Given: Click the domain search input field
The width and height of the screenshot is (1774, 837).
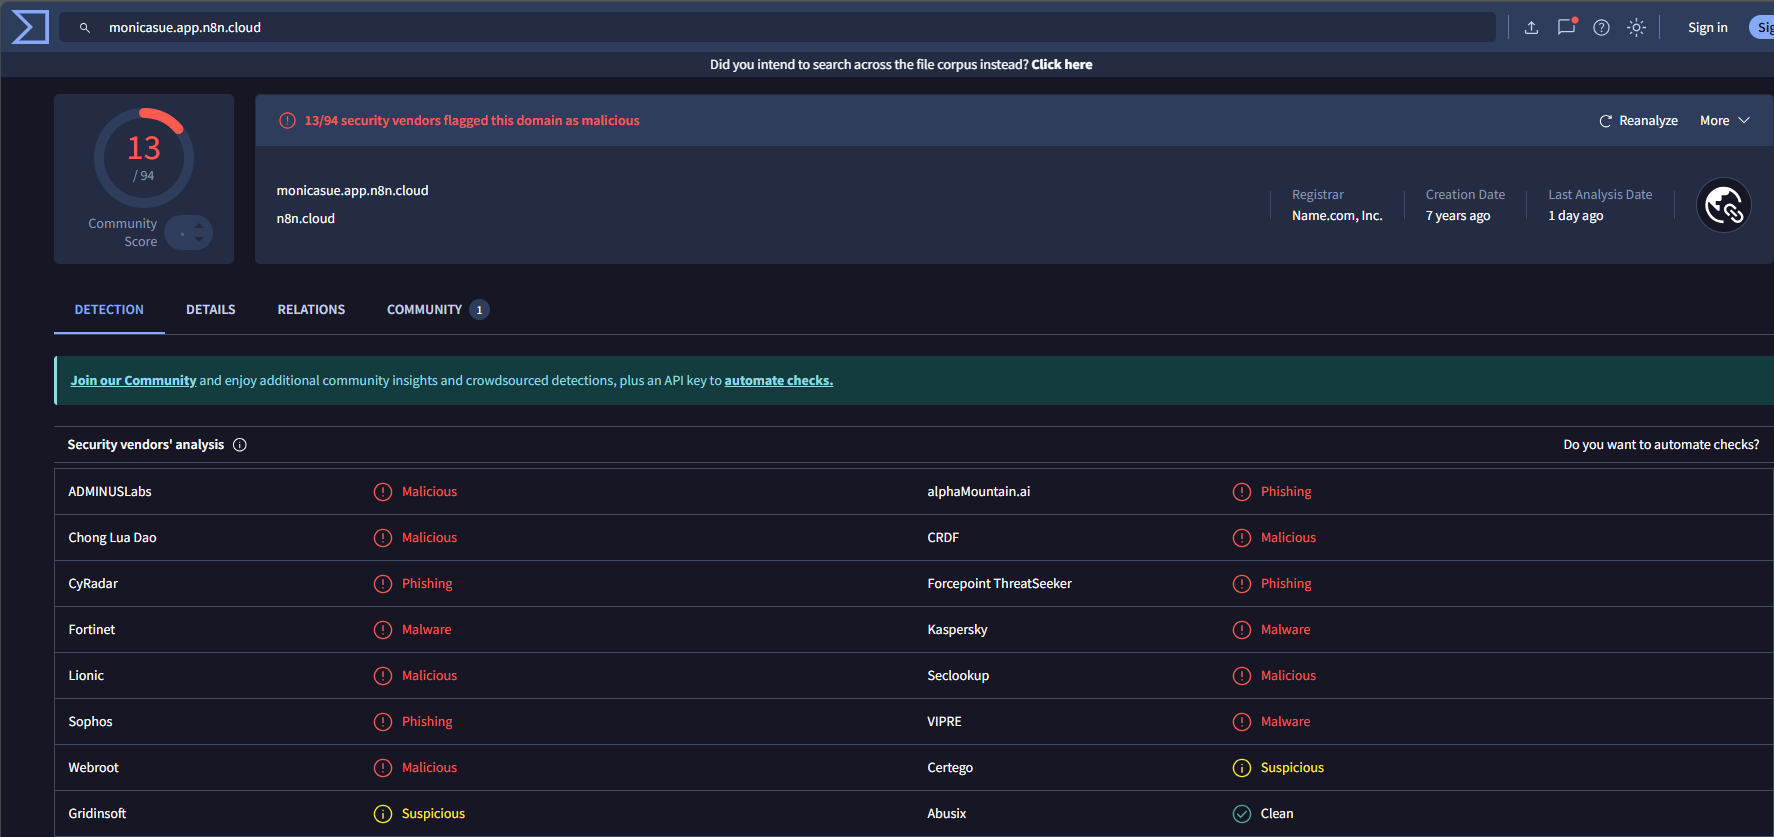Looking at the screenshot, I should coord(778,28).
